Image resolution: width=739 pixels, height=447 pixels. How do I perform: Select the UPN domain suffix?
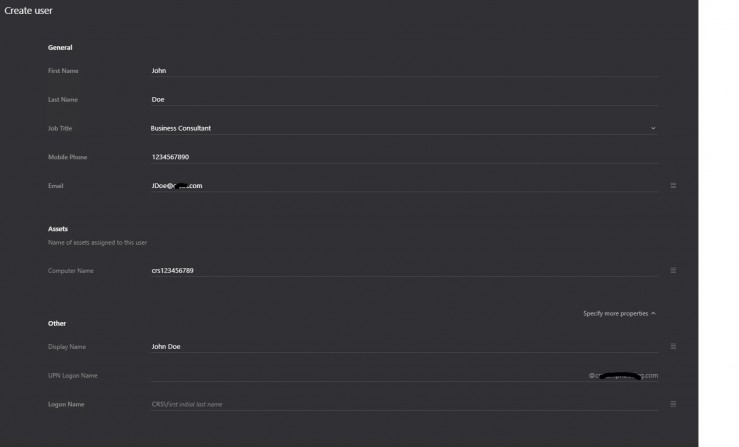624,376
